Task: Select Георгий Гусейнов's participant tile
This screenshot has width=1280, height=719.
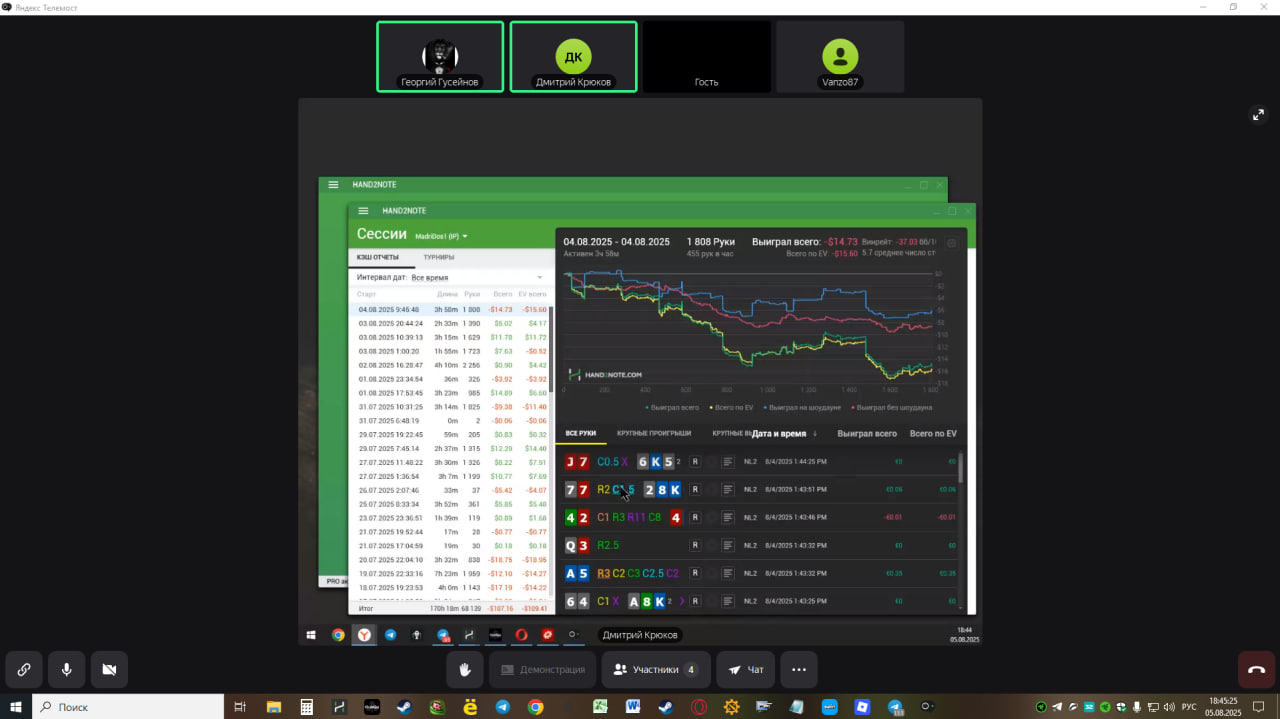Action: (440, 57)
